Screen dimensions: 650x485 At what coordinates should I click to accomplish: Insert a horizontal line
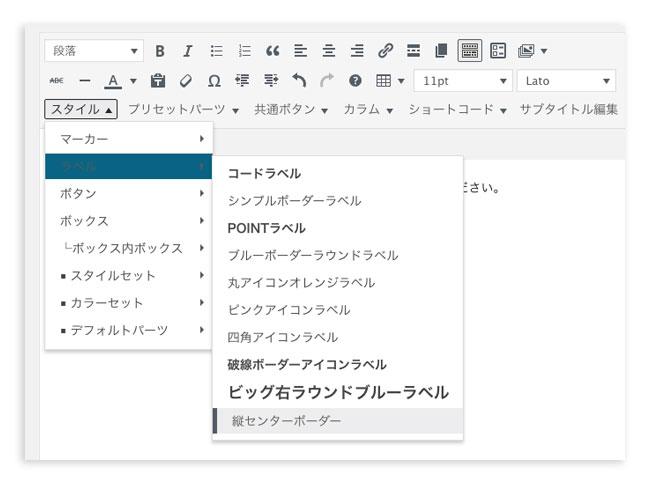click(85, 80)
